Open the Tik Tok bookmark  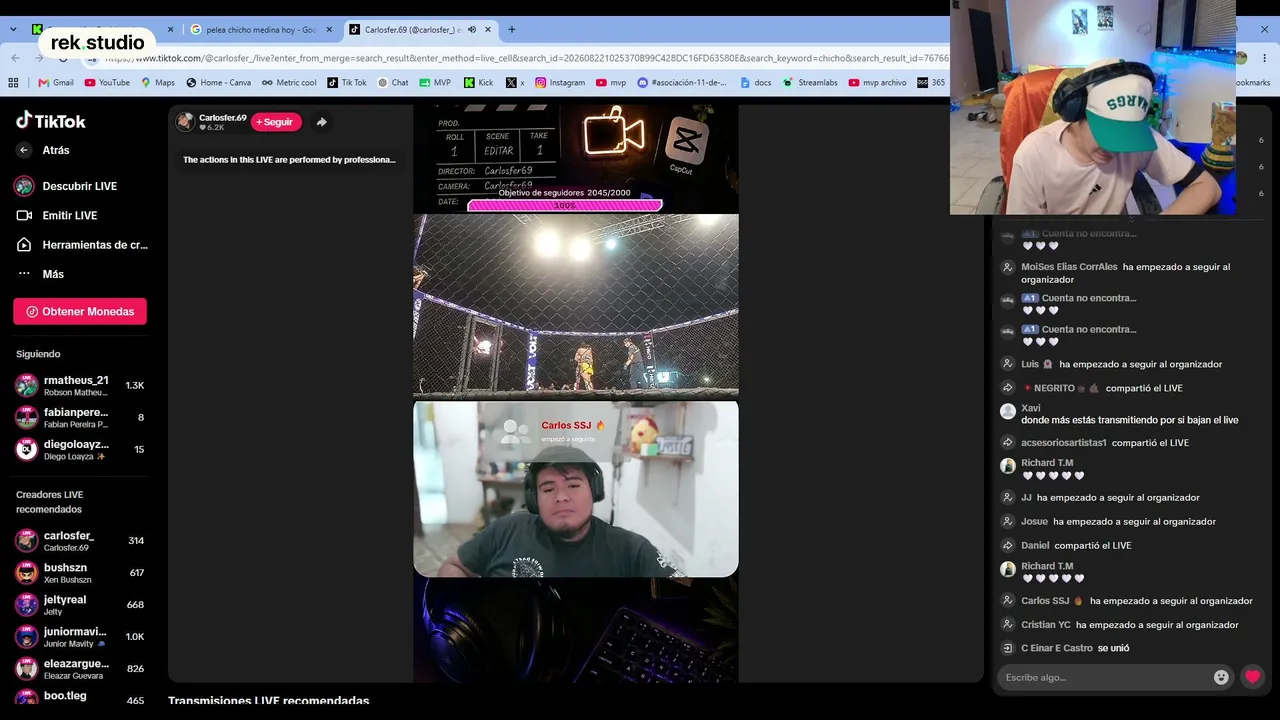347,83
